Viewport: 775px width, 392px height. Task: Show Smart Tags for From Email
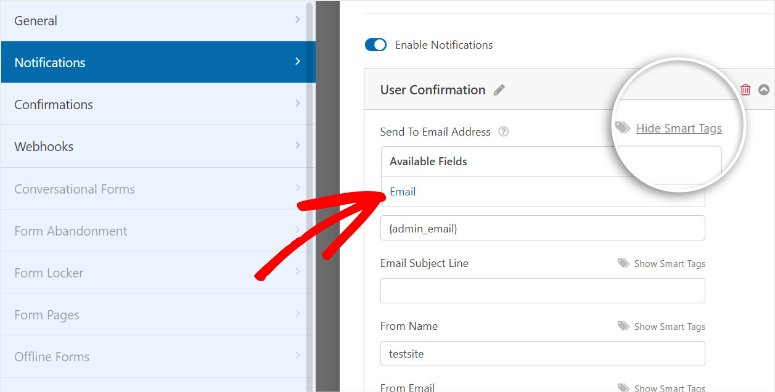click(x=669, y=388)
